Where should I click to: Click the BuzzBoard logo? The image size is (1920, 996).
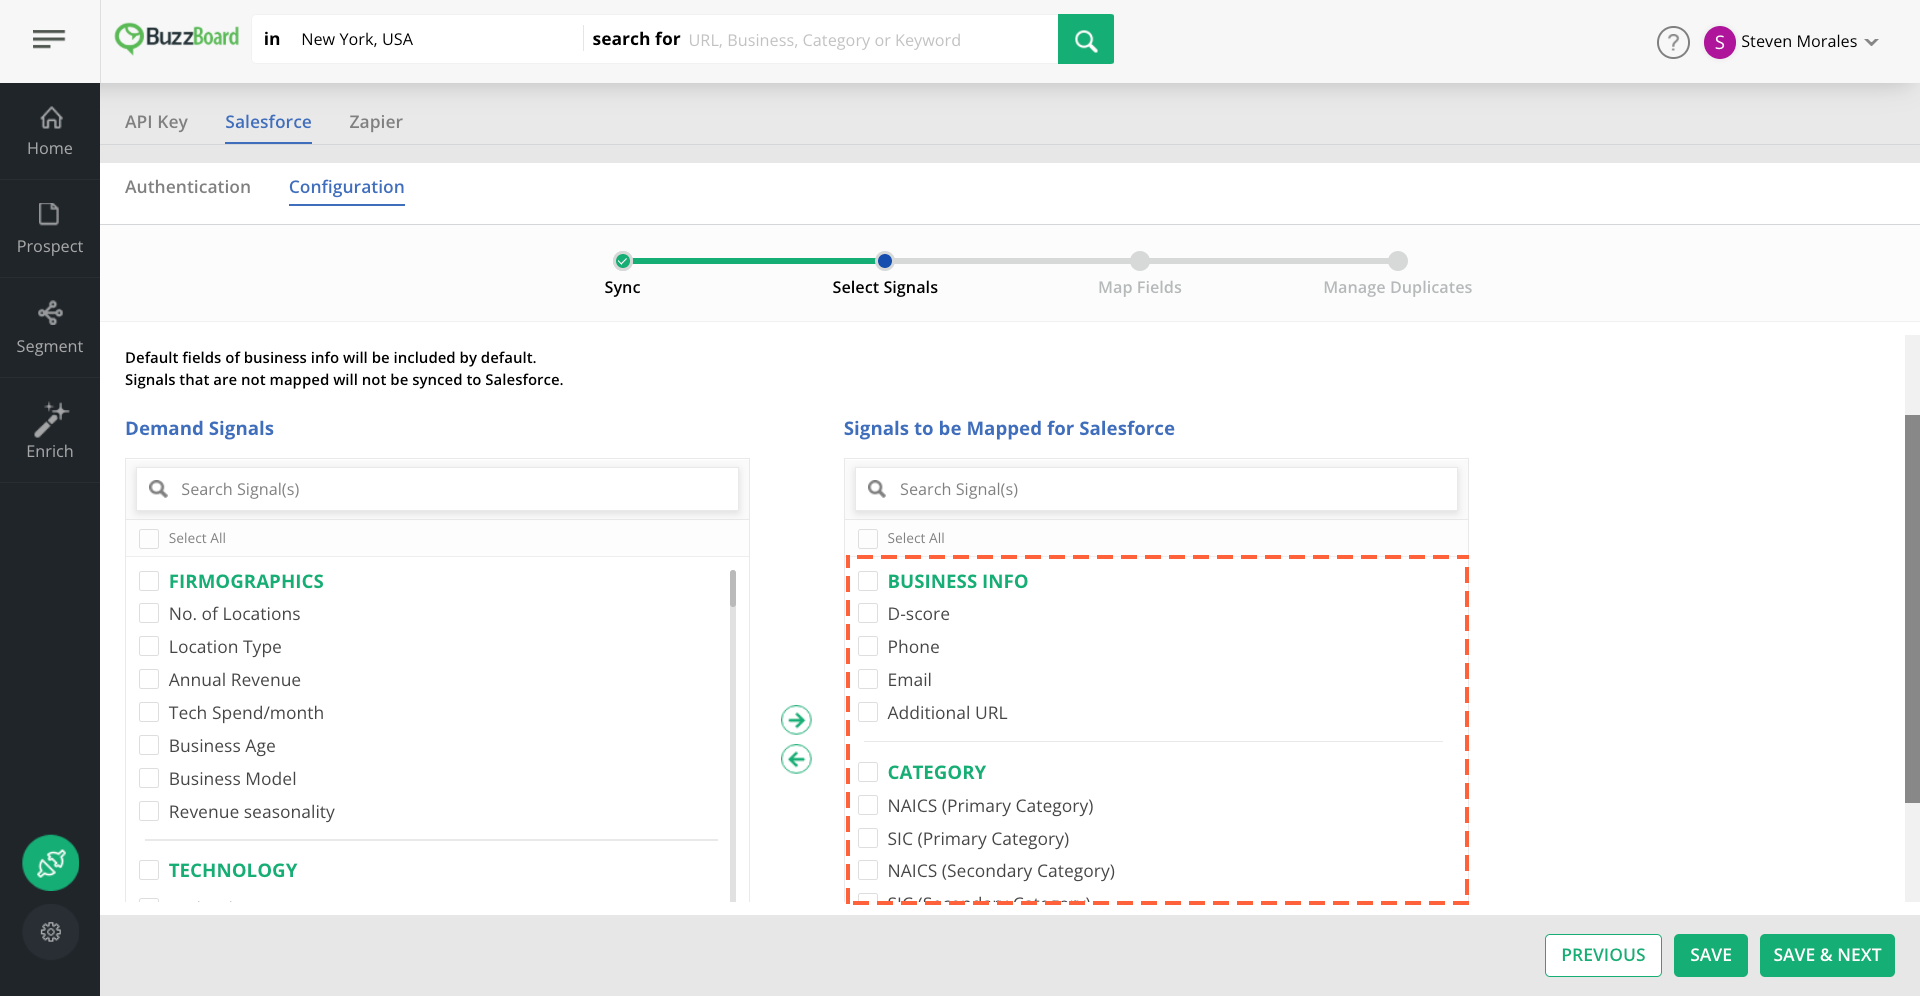coord(177,39)
